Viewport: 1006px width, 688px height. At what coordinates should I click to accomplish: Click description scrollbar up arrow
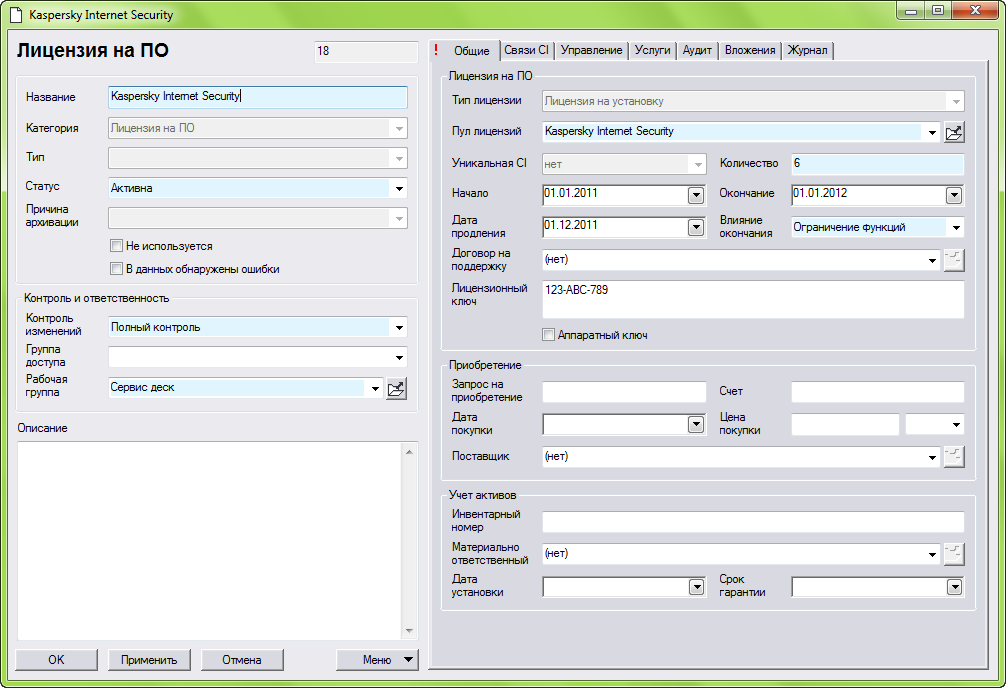point(410,452)
